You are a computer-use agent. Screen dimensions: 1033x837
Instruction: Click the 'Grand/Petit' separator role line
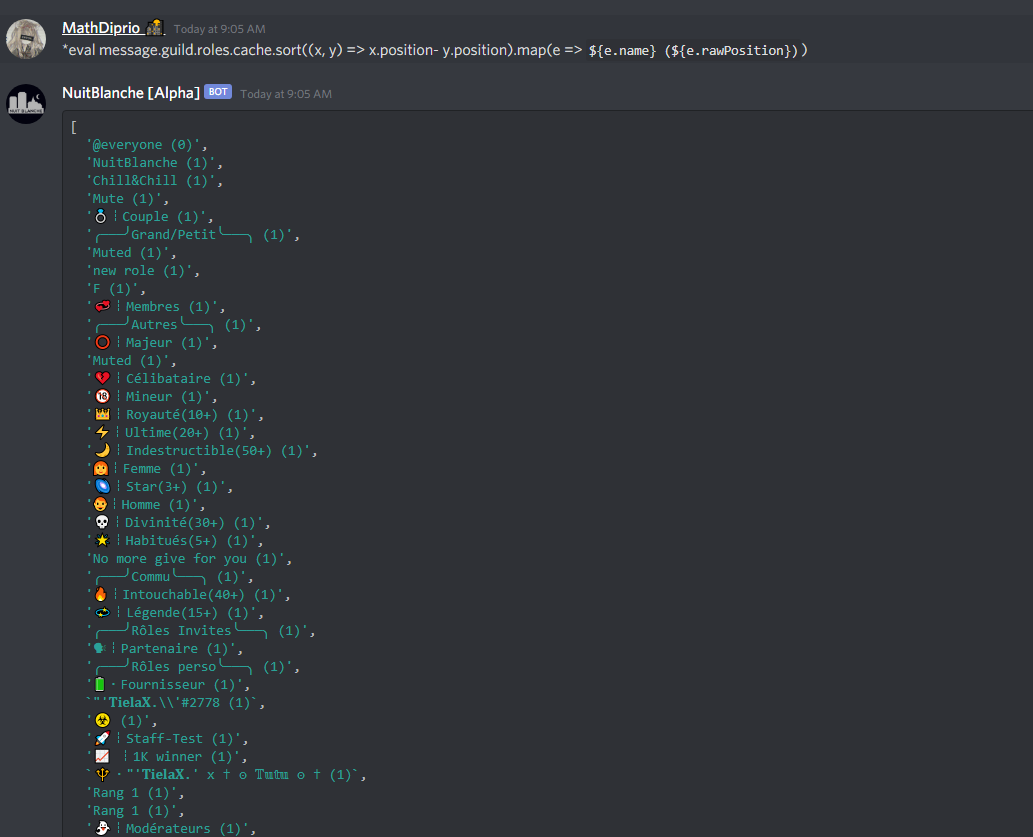pyautogui.click(x=193, y=235)
